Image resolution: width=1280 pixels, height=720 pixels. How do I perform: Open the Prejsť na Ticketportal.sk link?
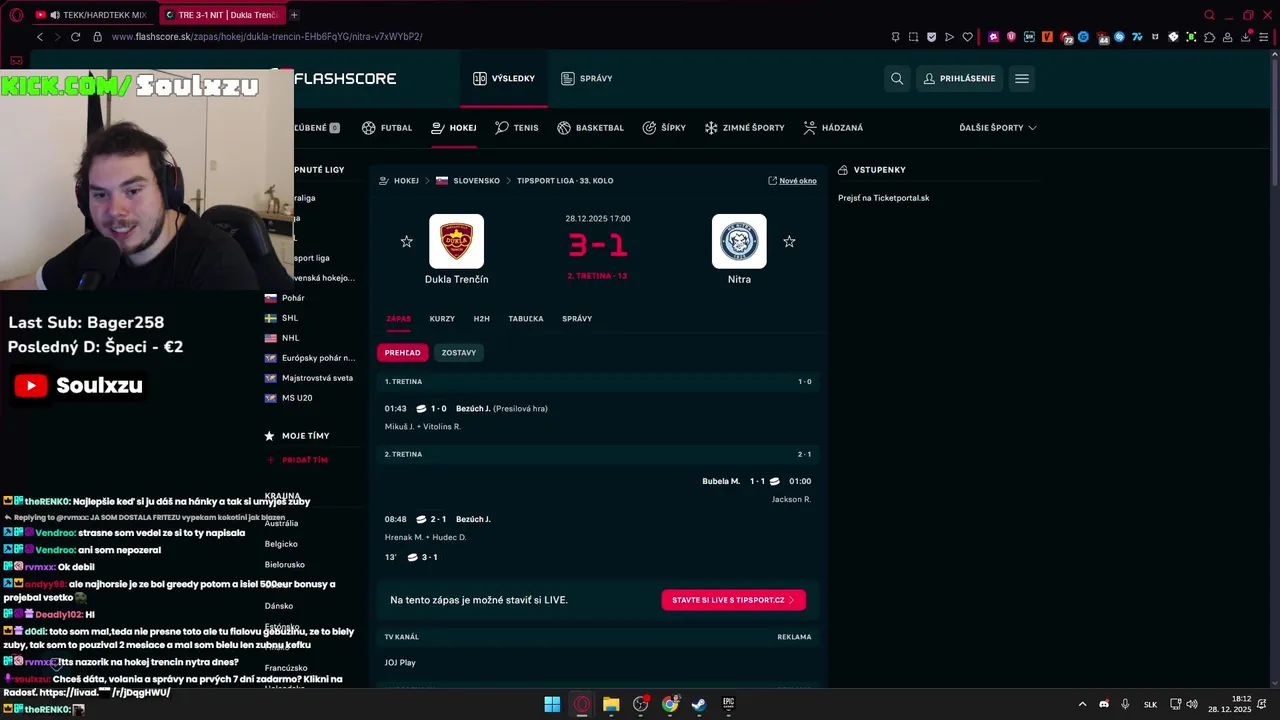point(883,198)
